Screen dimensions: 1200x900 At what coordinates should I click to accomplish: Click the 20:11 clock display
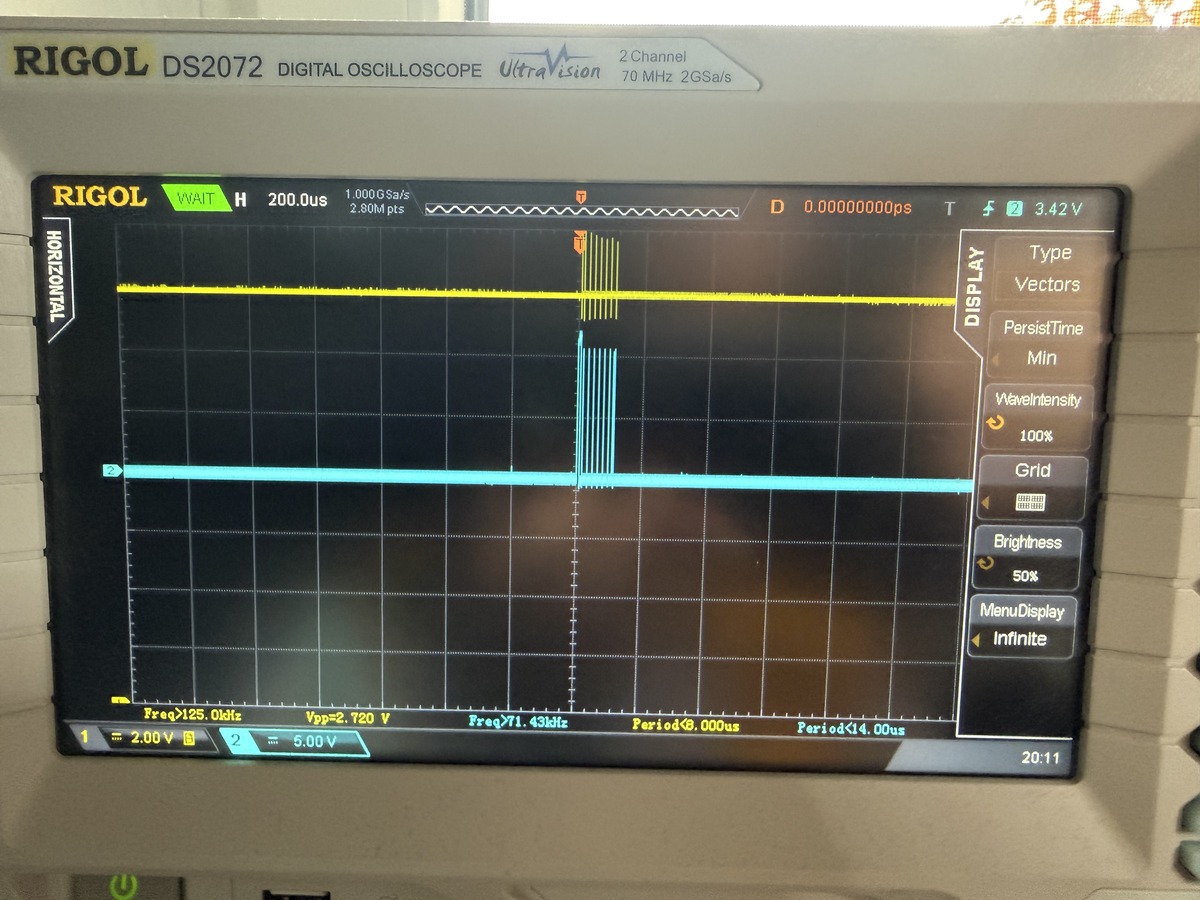pos(1040,758)
